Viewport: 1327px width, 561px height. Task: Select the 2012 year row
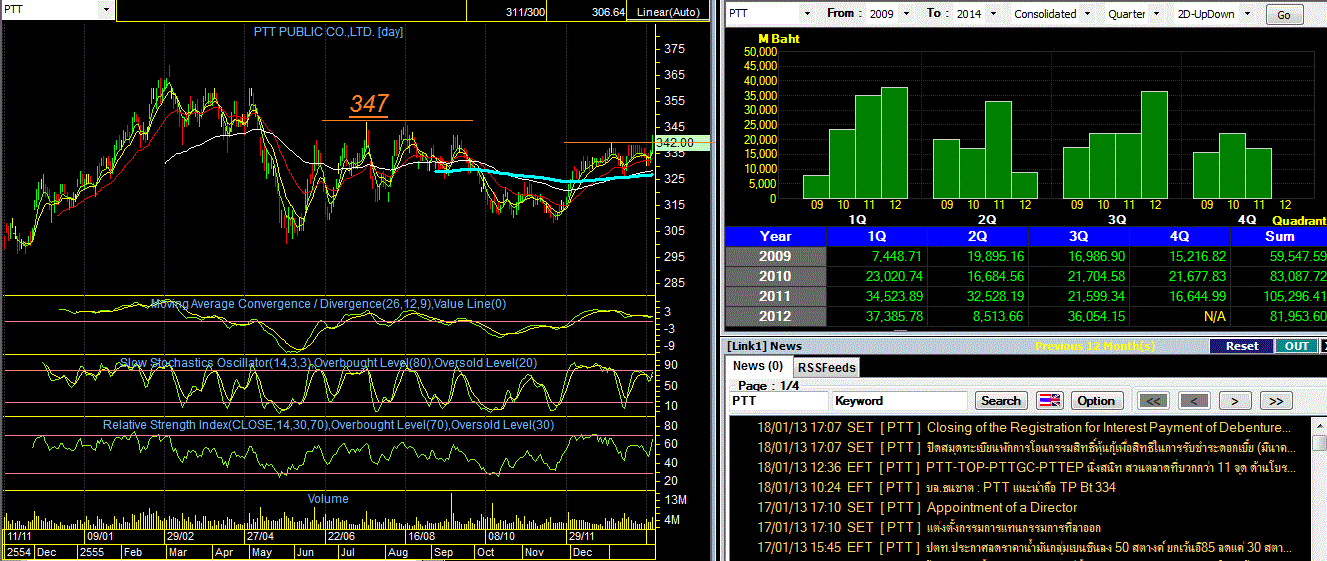point(776,316)
